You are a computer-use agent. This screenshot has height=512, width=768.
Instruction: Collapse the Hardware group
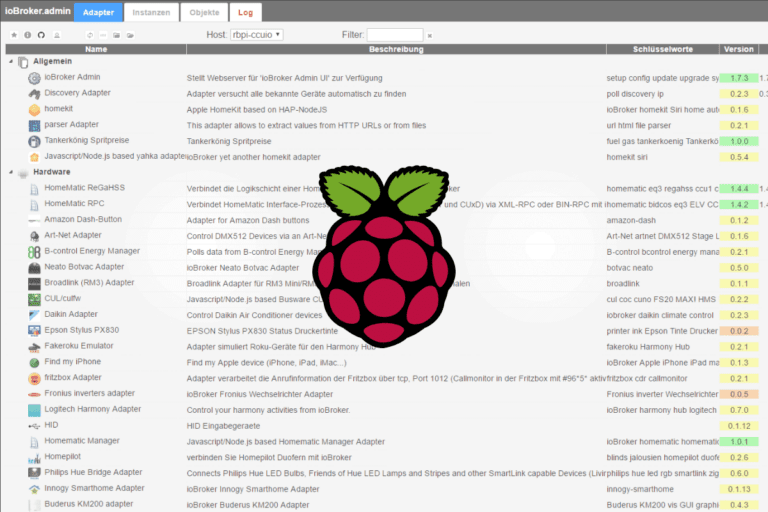[x=11, y=172]
